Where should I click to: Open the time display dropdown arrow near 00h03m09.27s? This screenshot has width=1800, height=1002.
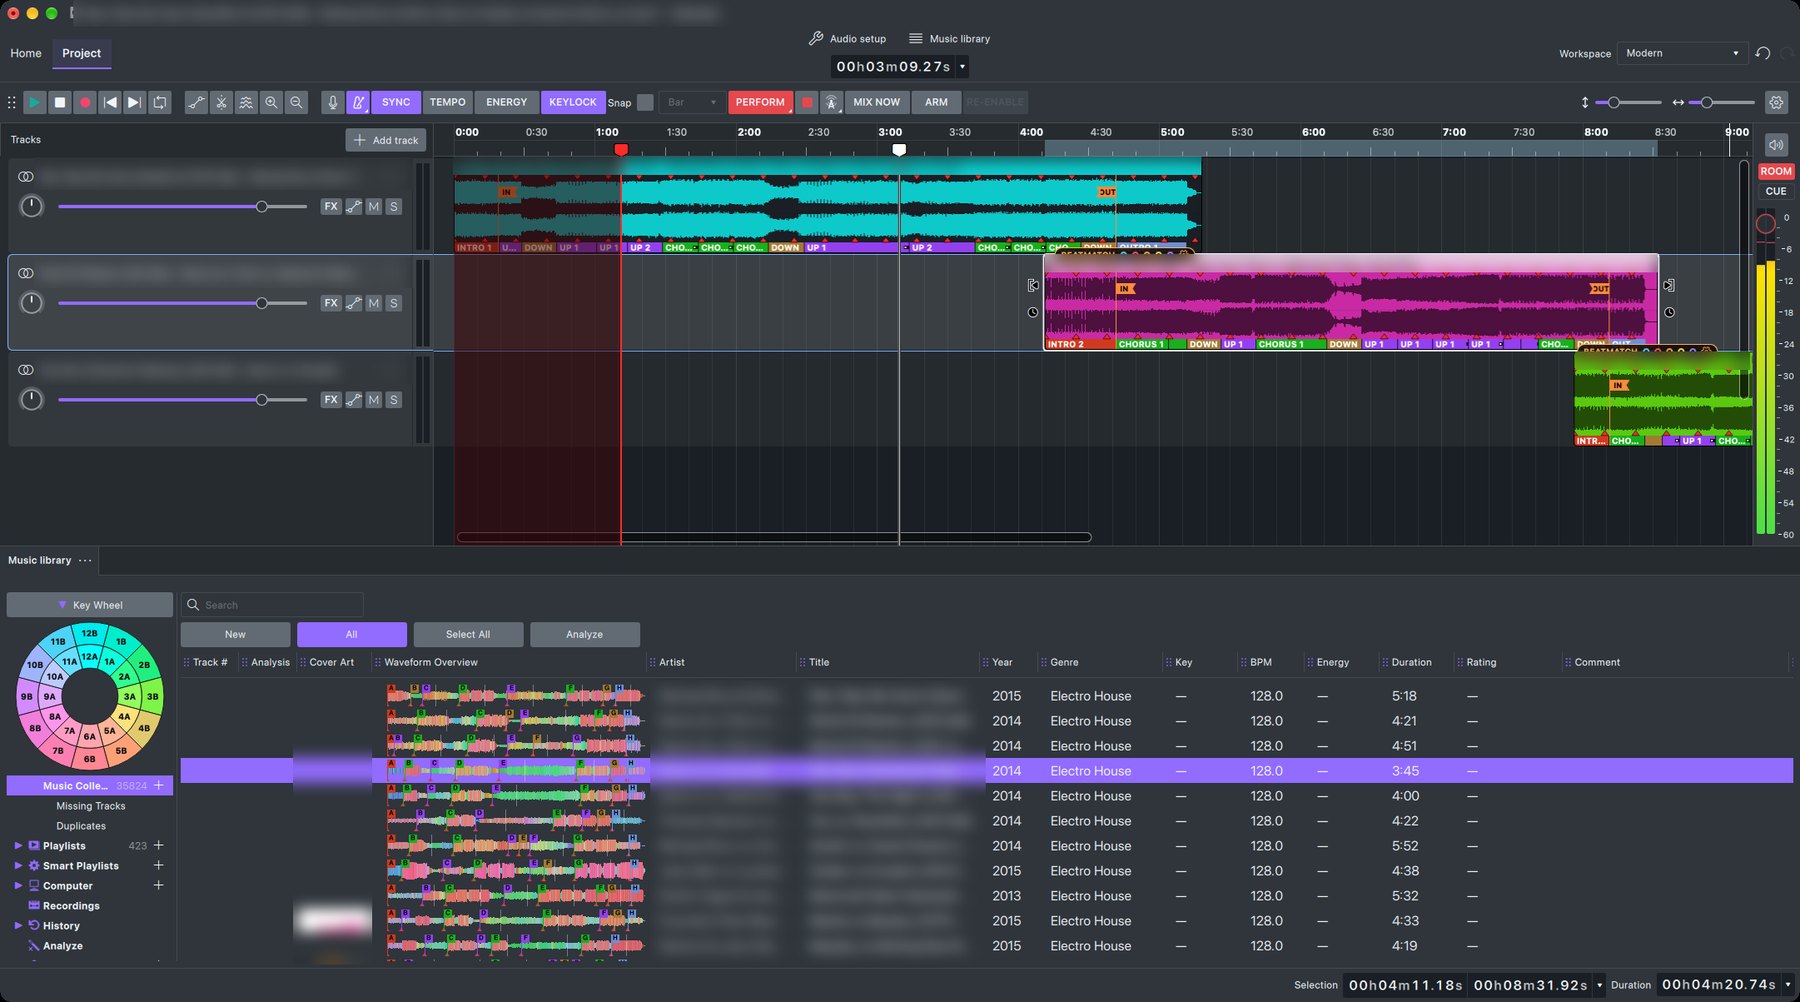click(962, 67)
